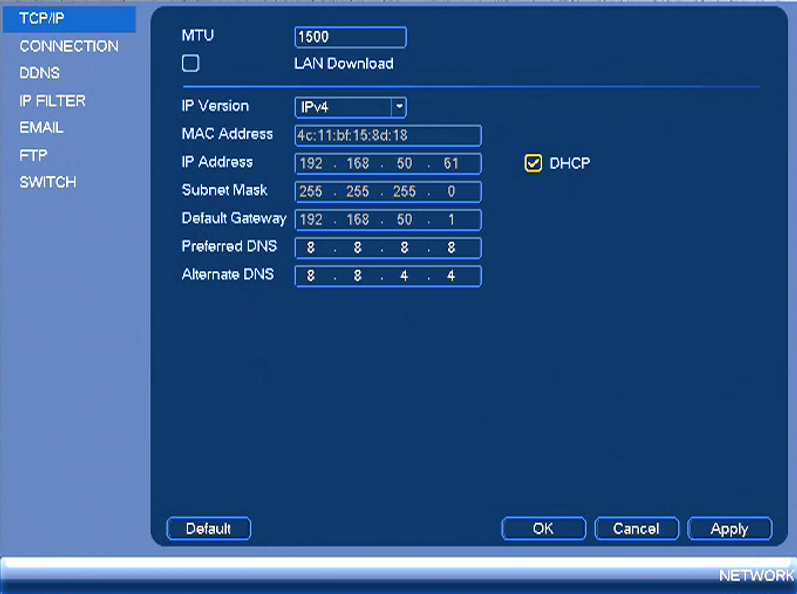The width and height of the screenshot is (797, 594).
Task: Click the MAC Address field
Action: point(388,136)
